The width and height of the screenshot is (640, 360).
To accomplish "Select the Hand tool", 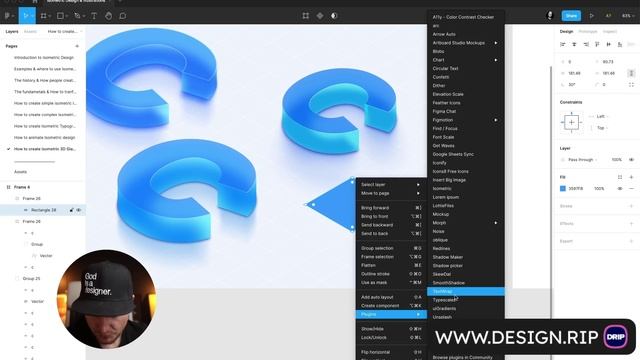I will point(109,16).
